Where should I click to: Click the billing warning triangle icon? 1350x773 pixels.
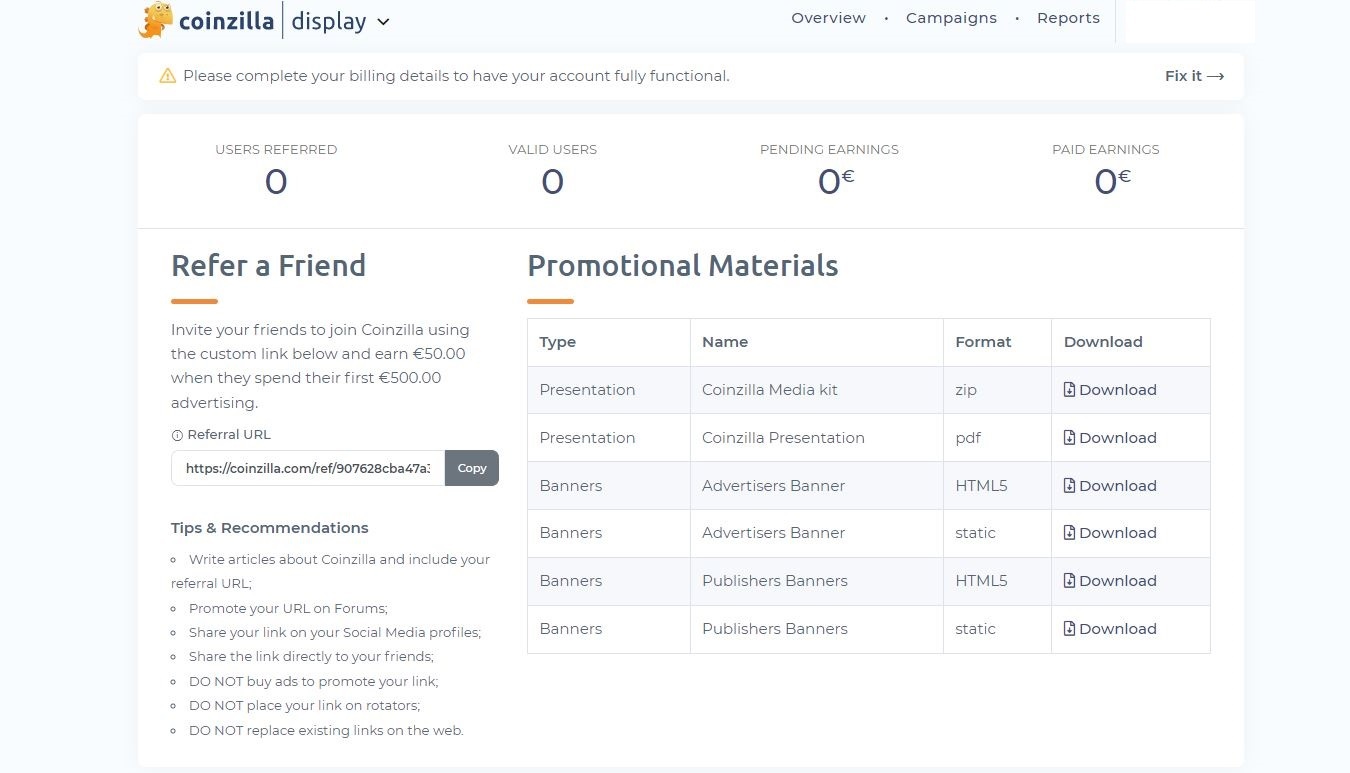coord(168,76)
